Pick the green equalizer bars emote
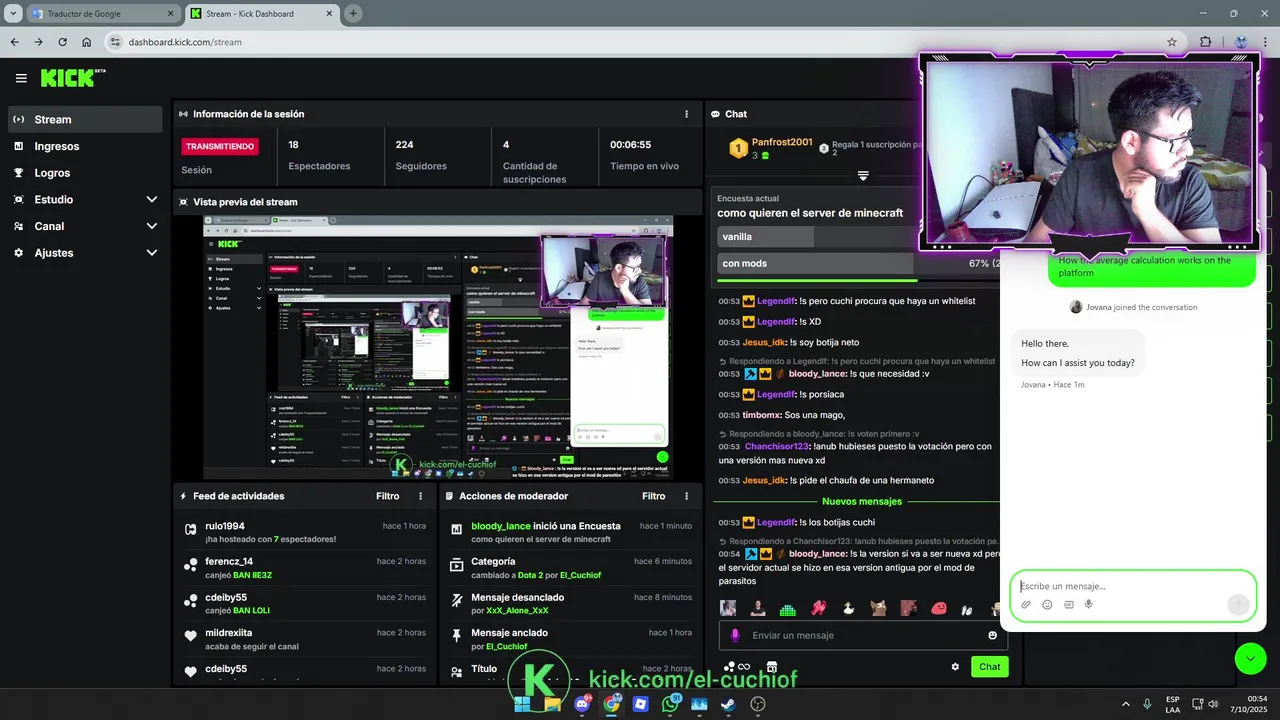 (x=788, y=608)
